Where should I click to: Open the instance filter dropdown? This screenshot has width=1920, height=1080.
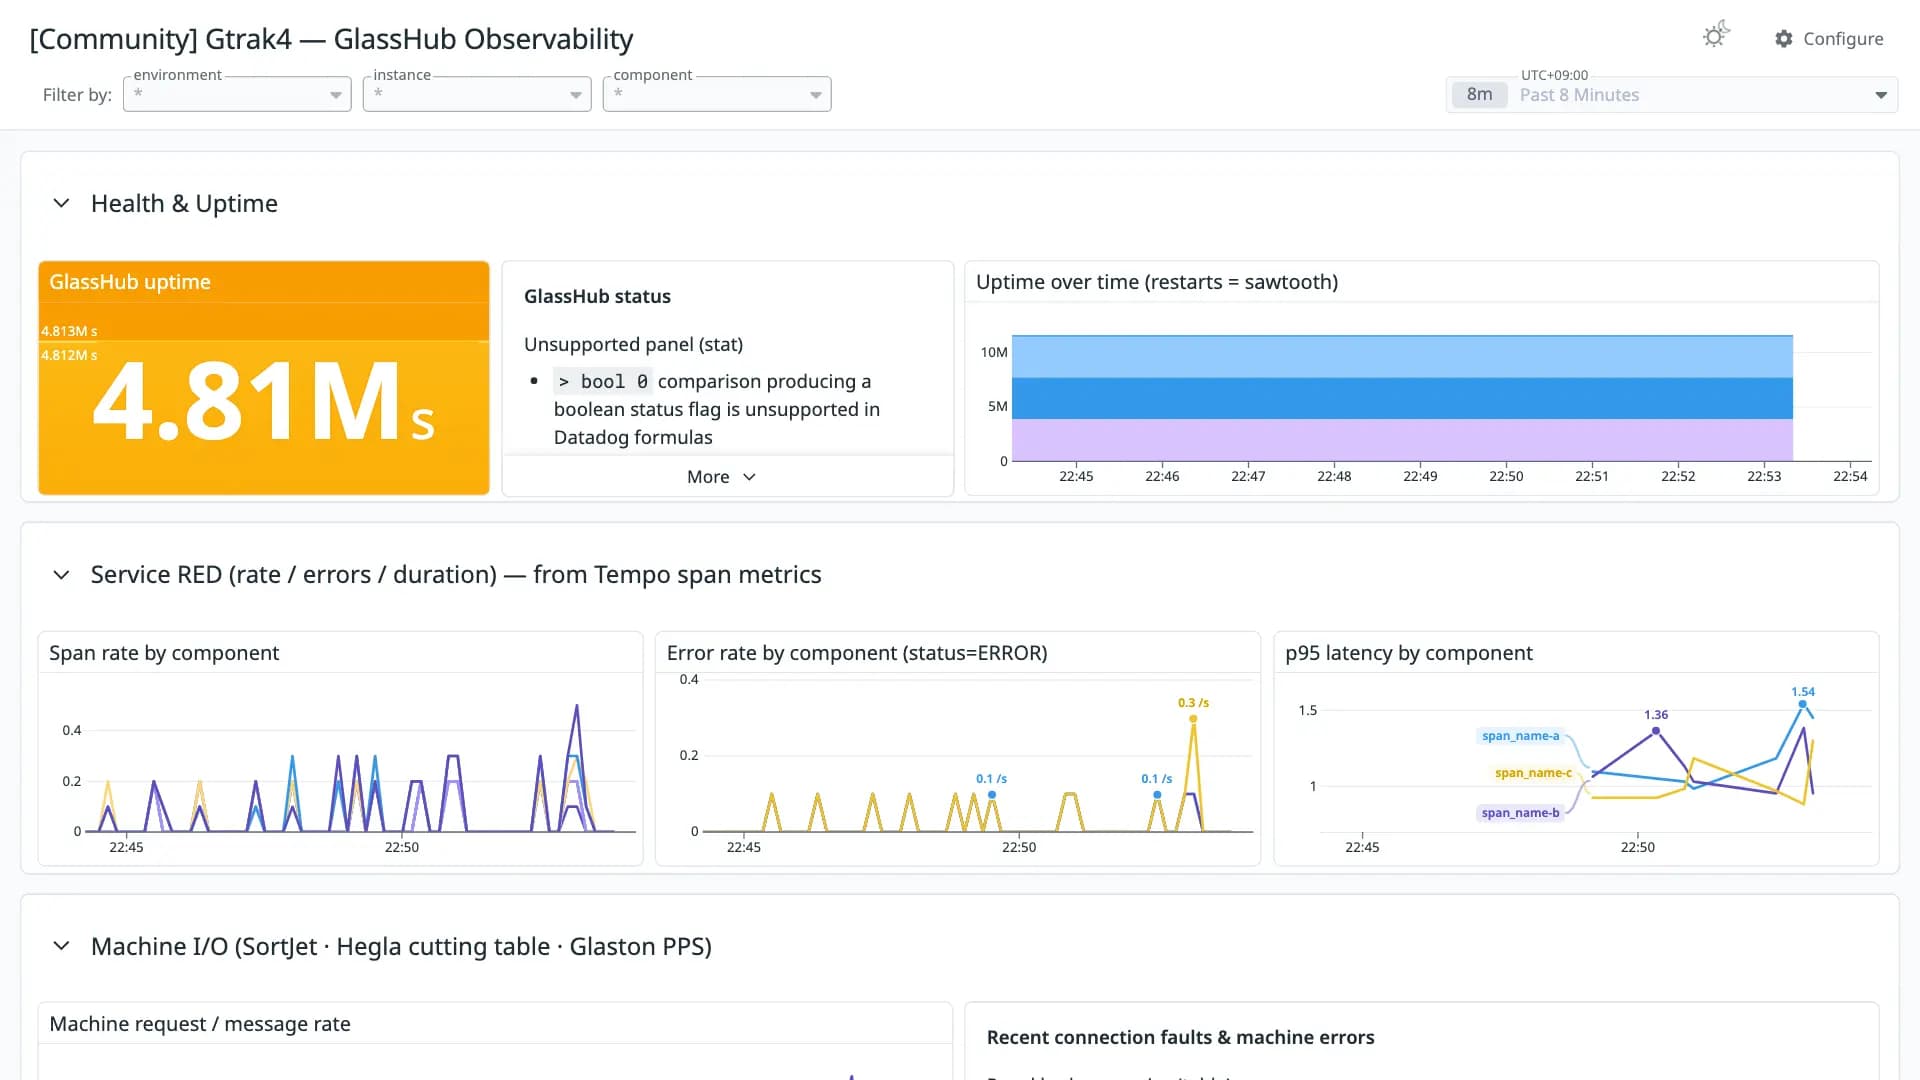pyautogui.click(x=477, y=94)
